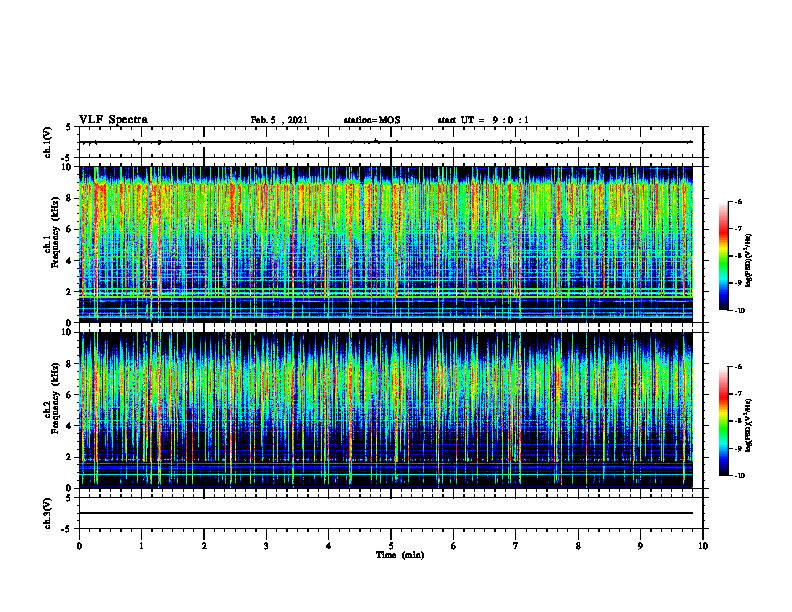
Task: Click the "station=MOS" label
Action: tap(372, 120)
